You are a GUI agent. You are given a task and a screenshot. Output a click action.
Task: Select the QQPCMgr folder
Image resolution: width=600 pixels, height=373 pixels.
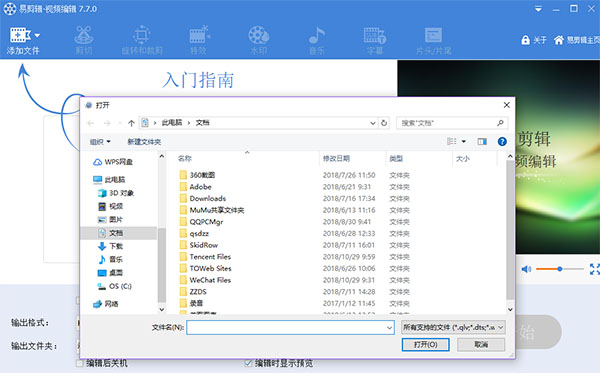tap(201, 222)
